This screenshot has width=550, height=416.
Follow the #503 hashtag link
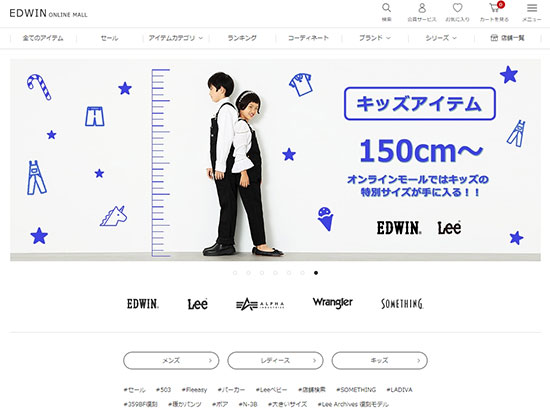pyautogui.click(x=163, y=390)
